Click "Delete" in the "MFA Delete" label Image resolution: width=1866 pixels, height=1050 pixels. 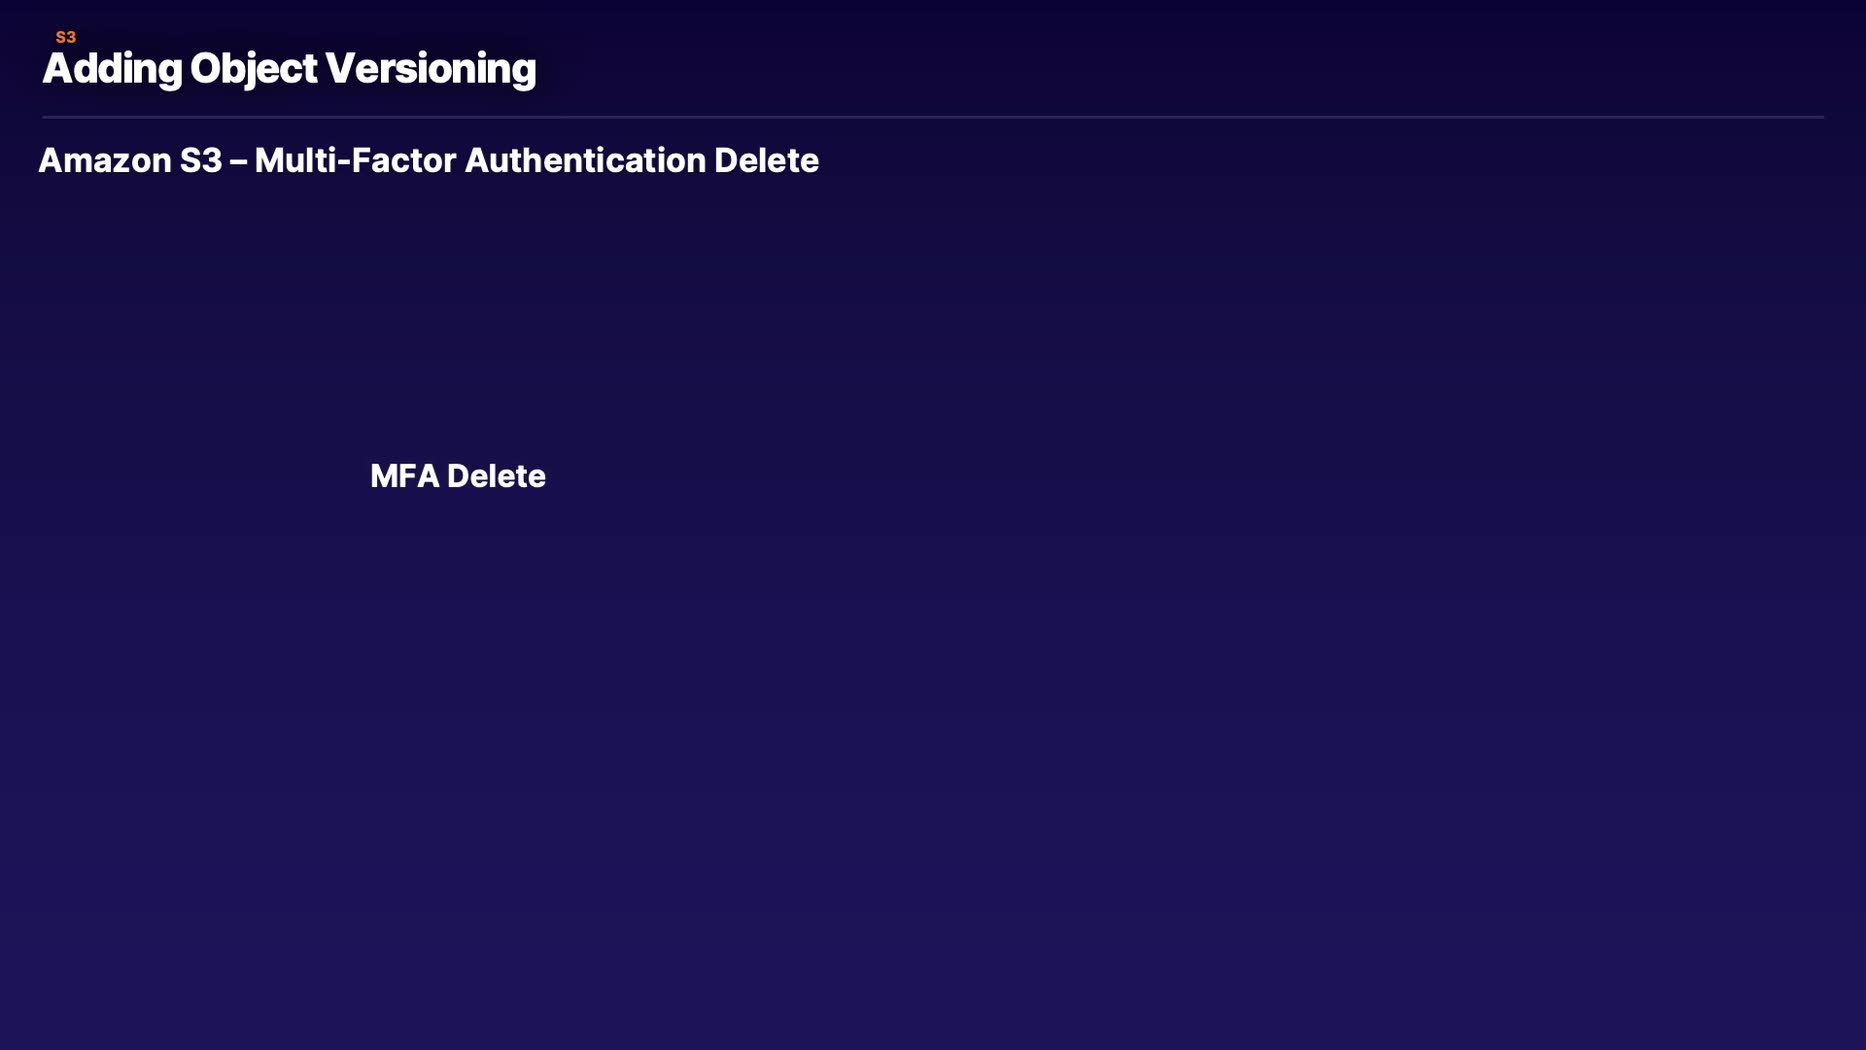tap(496, 476)
